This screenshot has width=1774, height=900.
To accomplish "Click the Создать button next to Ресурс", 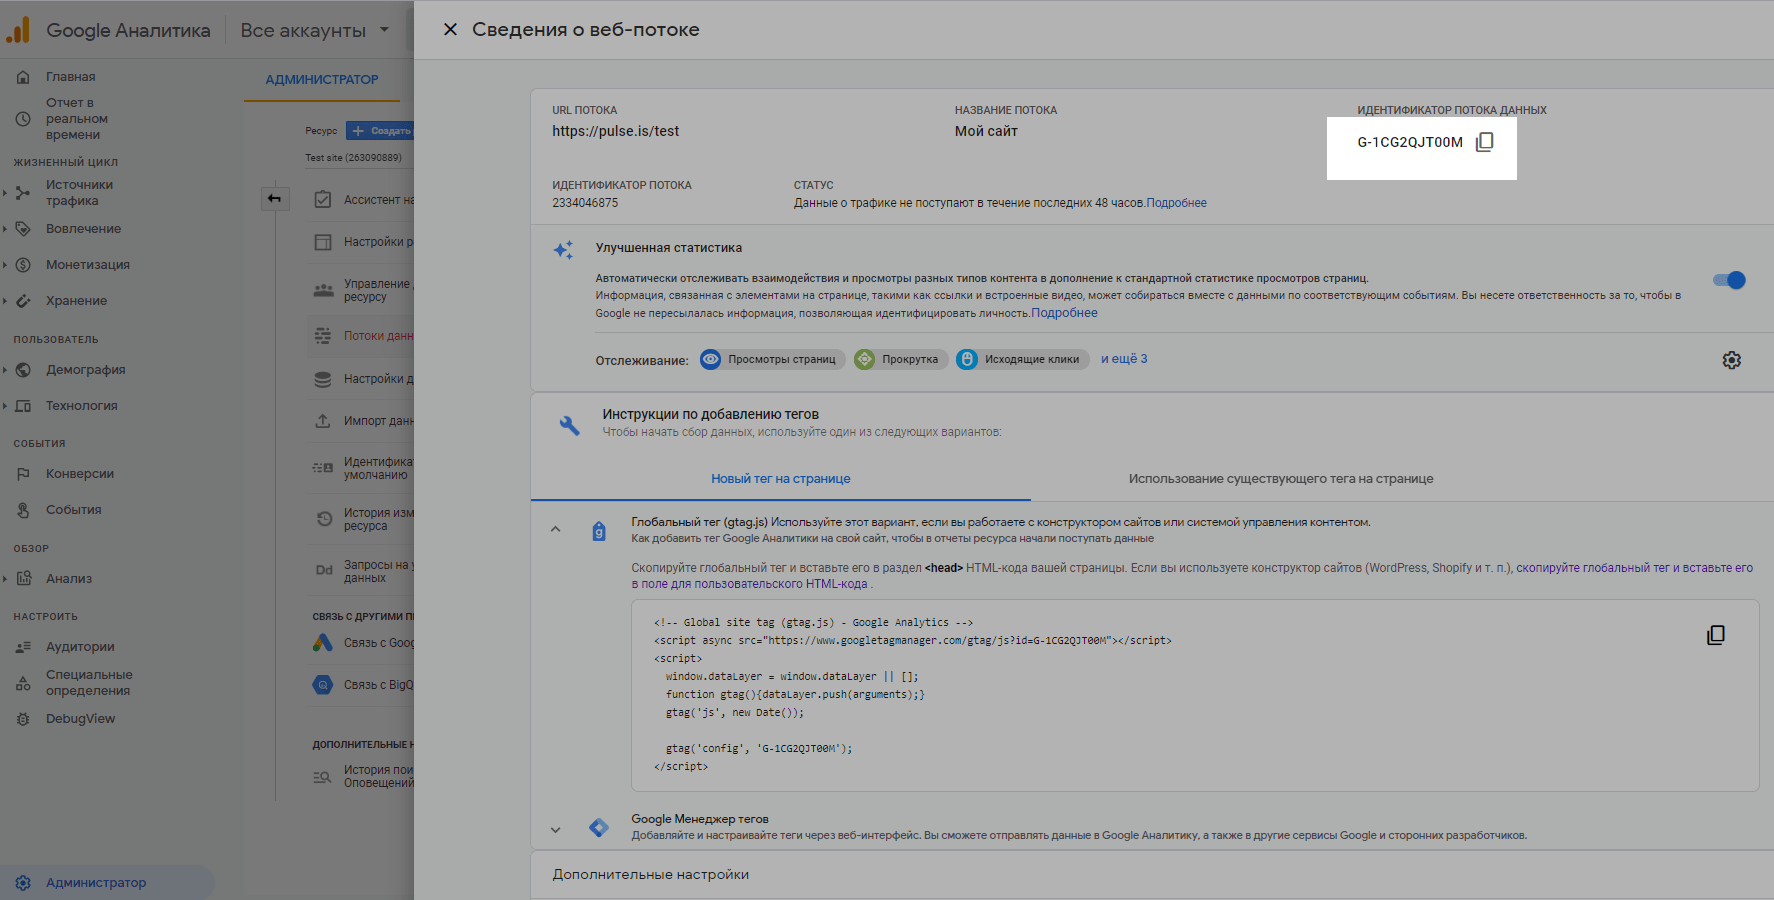I will [x=380, y=131].
